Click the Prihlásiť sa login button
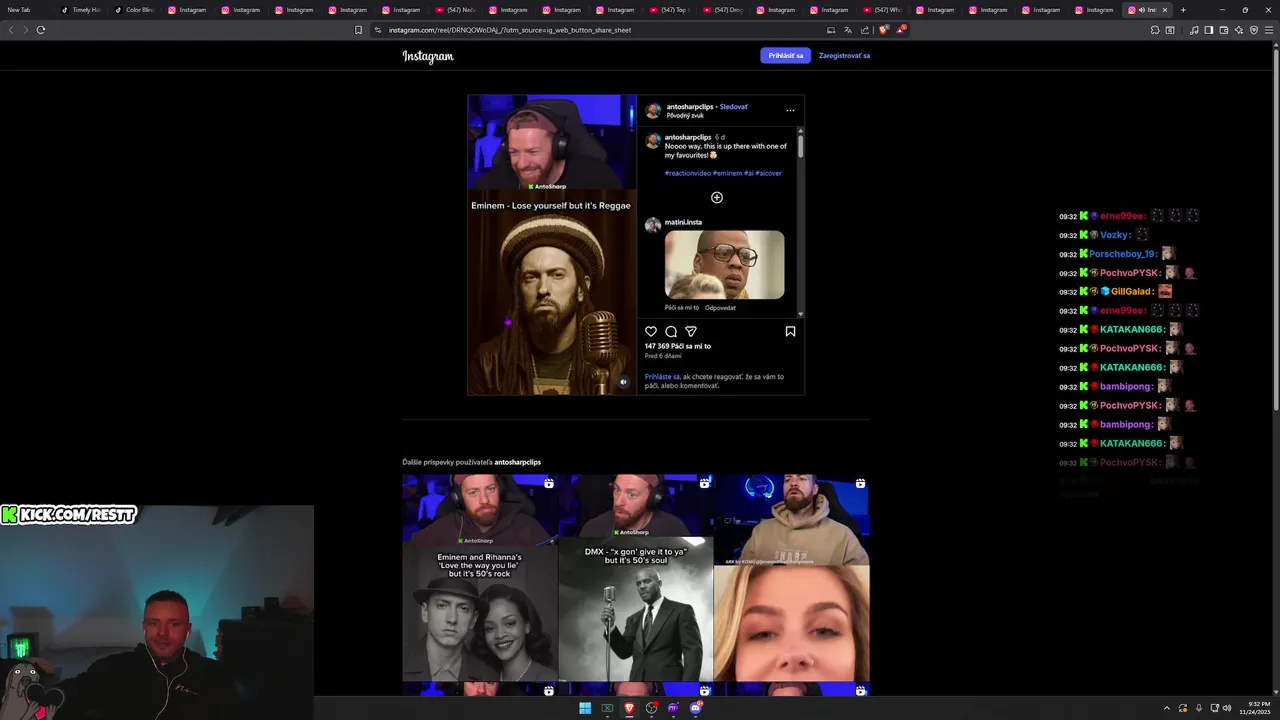The width and height of the screenshot is (1280, 720). click(786, 56)
